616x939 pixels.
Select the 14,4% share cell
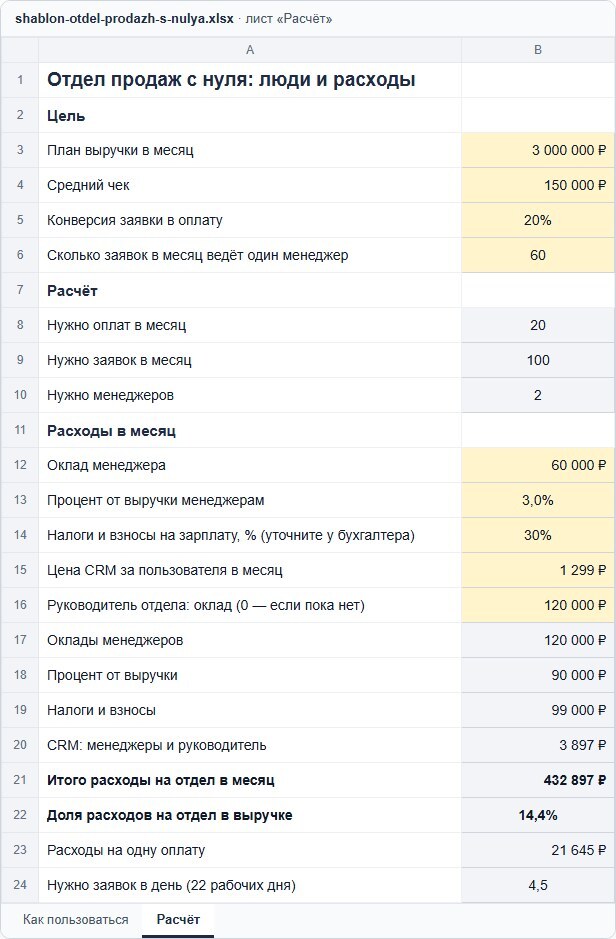click(x=538, y=816)
